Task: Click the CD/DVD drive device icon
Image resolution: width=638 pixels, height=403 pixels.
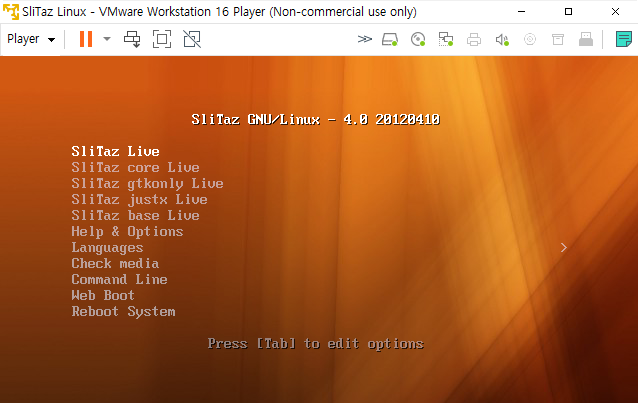Action: coord(418,39)
